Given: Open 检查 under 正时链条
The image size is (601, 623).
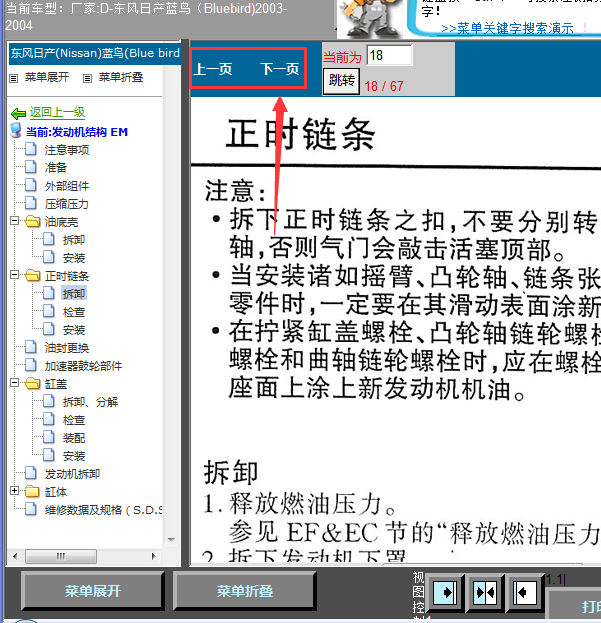Looking at the screenshot, I should pos(74,312).
